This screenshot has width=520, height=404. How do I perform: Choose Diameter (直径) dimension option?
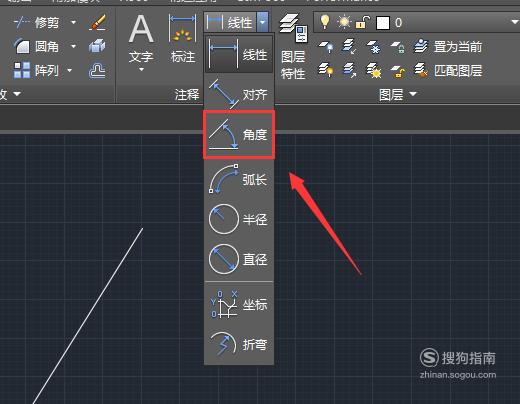point(239,259)
